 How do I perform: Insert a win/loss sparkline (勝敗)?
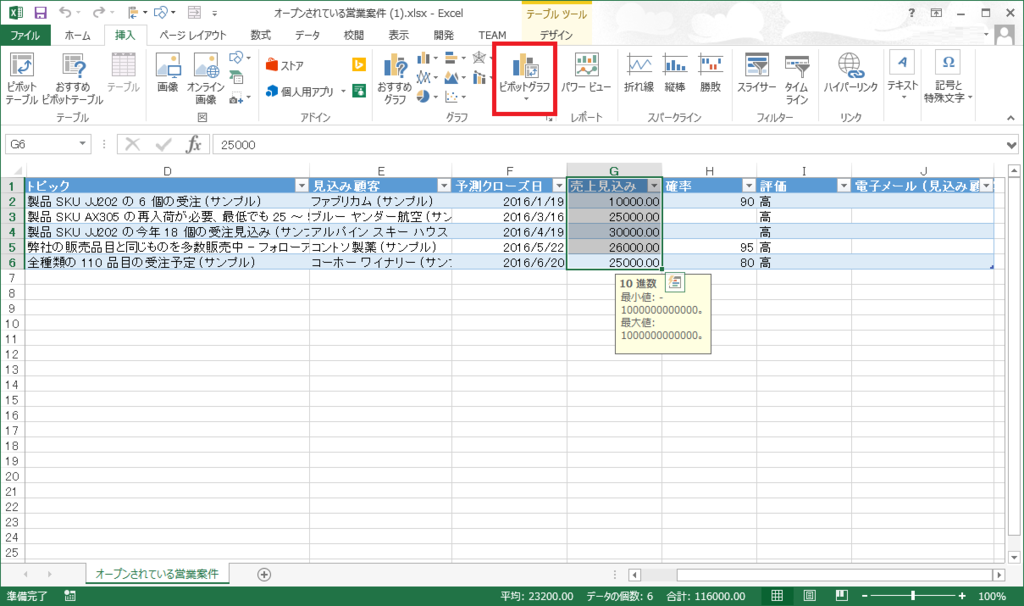711,72
